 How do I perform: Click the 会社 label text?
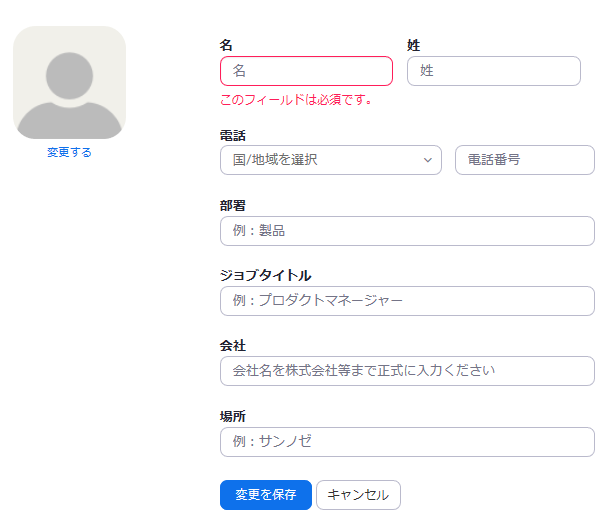coord(233,346)
